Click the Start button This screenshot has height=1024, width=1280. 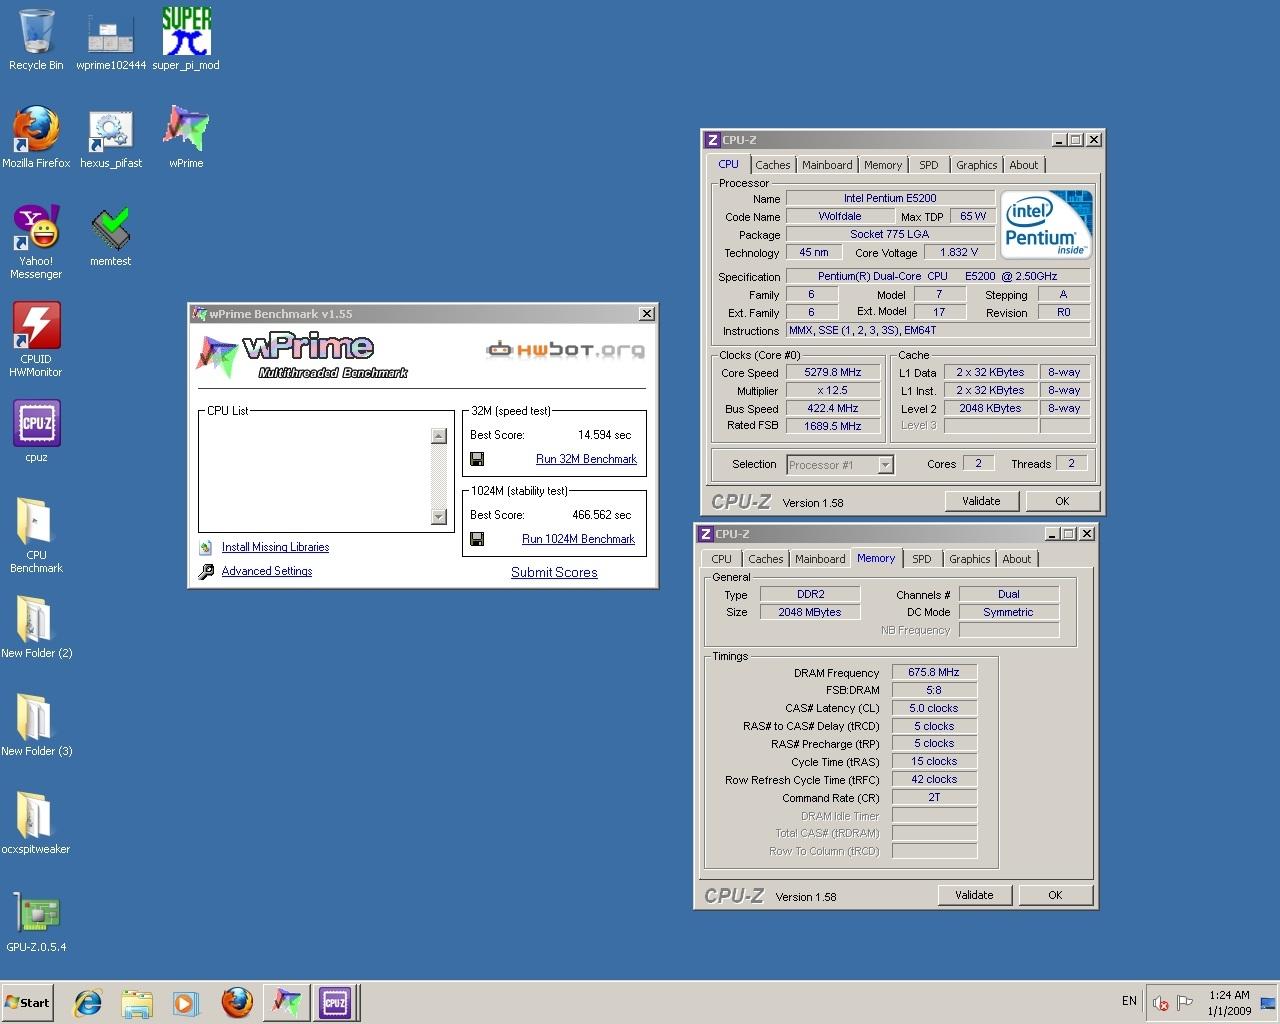click(x=27, y=1002)
